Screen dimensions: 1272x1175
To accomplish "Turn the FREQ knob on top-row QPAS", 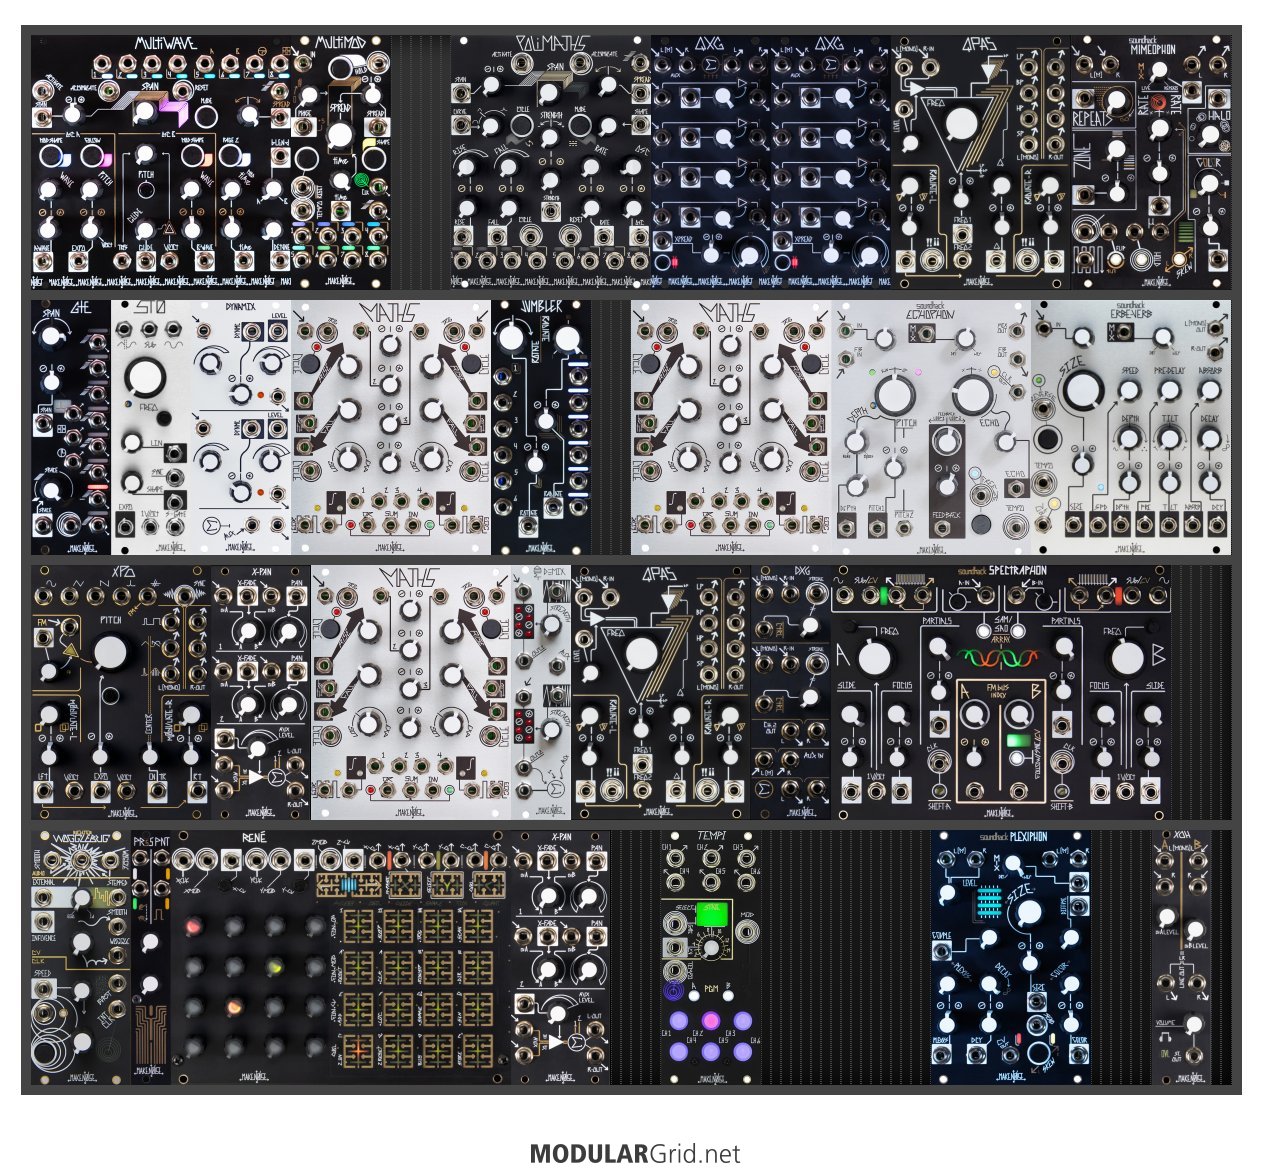I will click(961, 123).
